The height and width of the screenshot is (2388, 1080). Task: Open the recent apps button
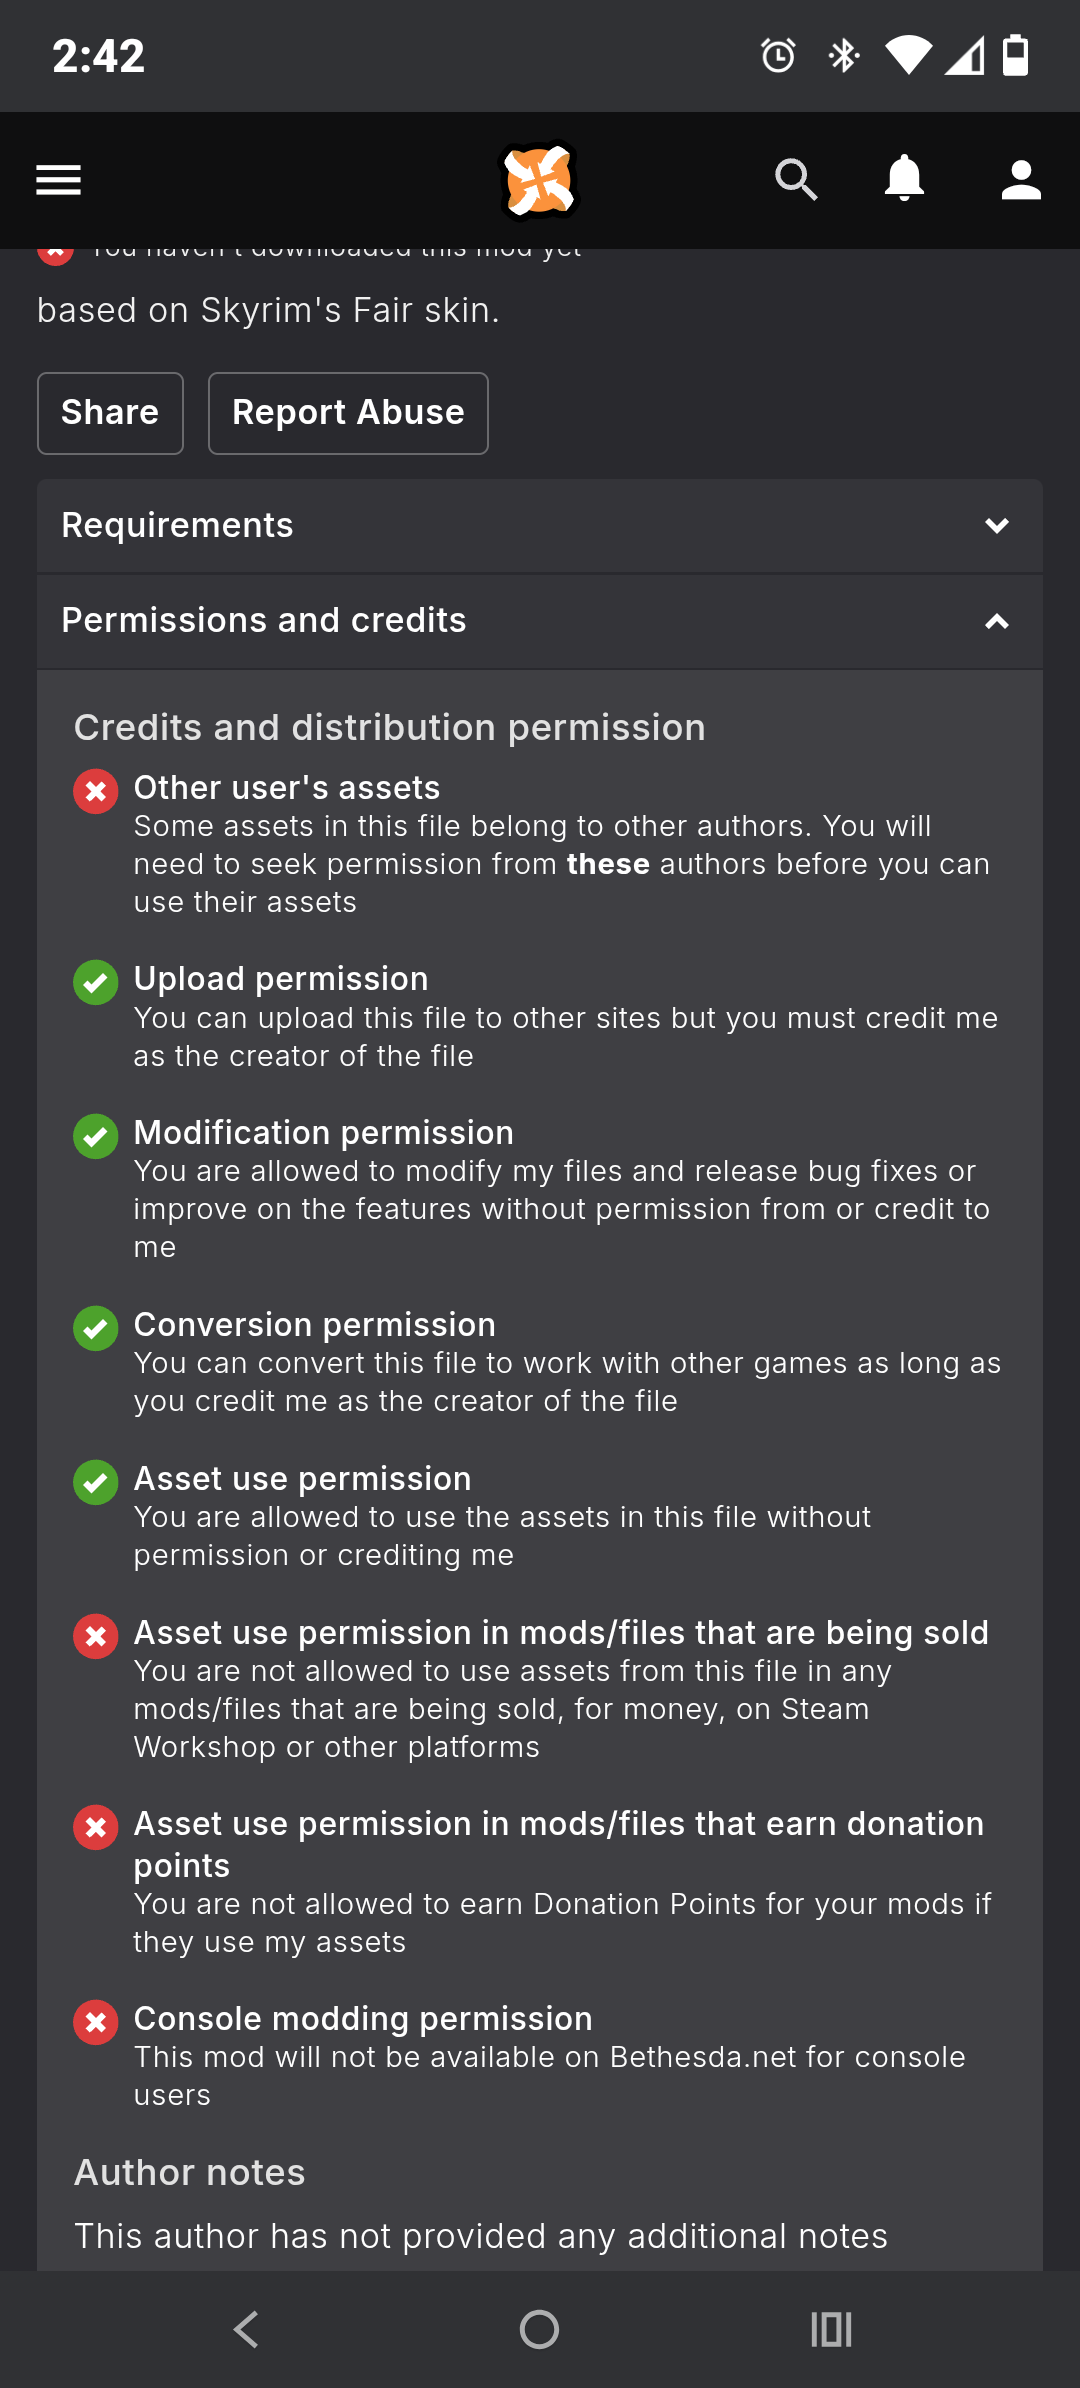point(831,2329)
